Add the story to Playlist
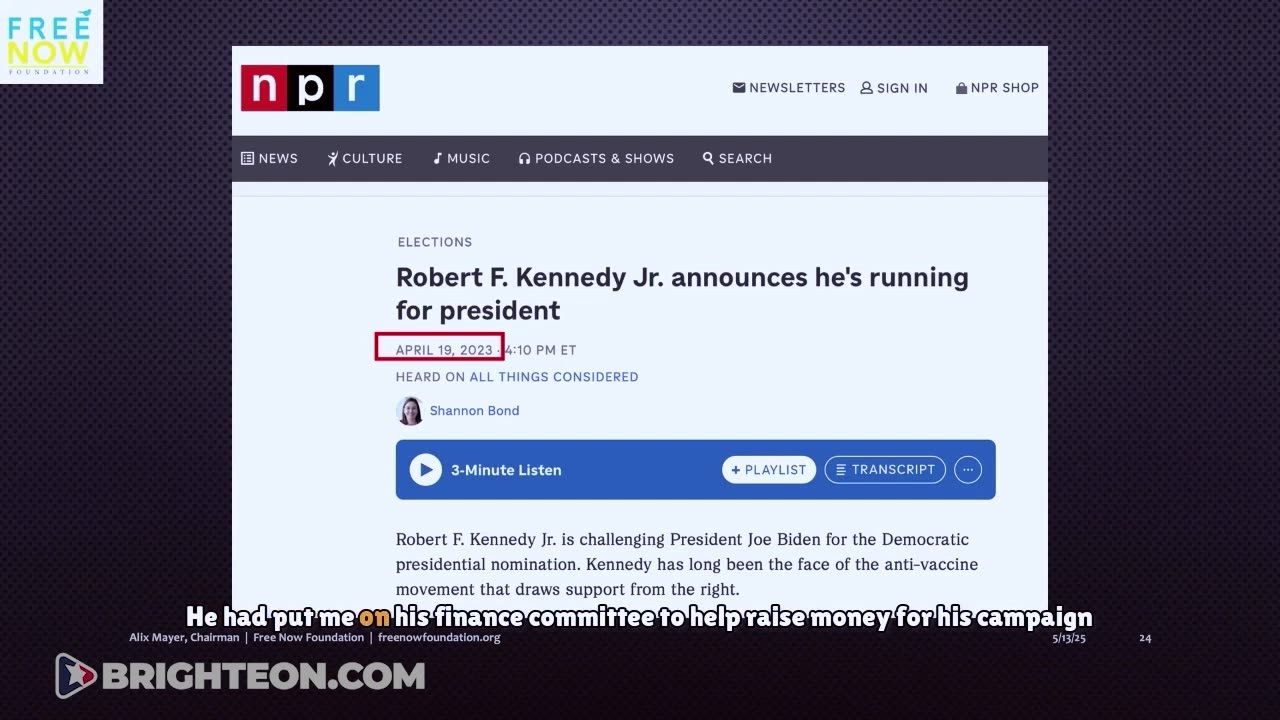The image size is (1280, 720). (x=769, y=469)
